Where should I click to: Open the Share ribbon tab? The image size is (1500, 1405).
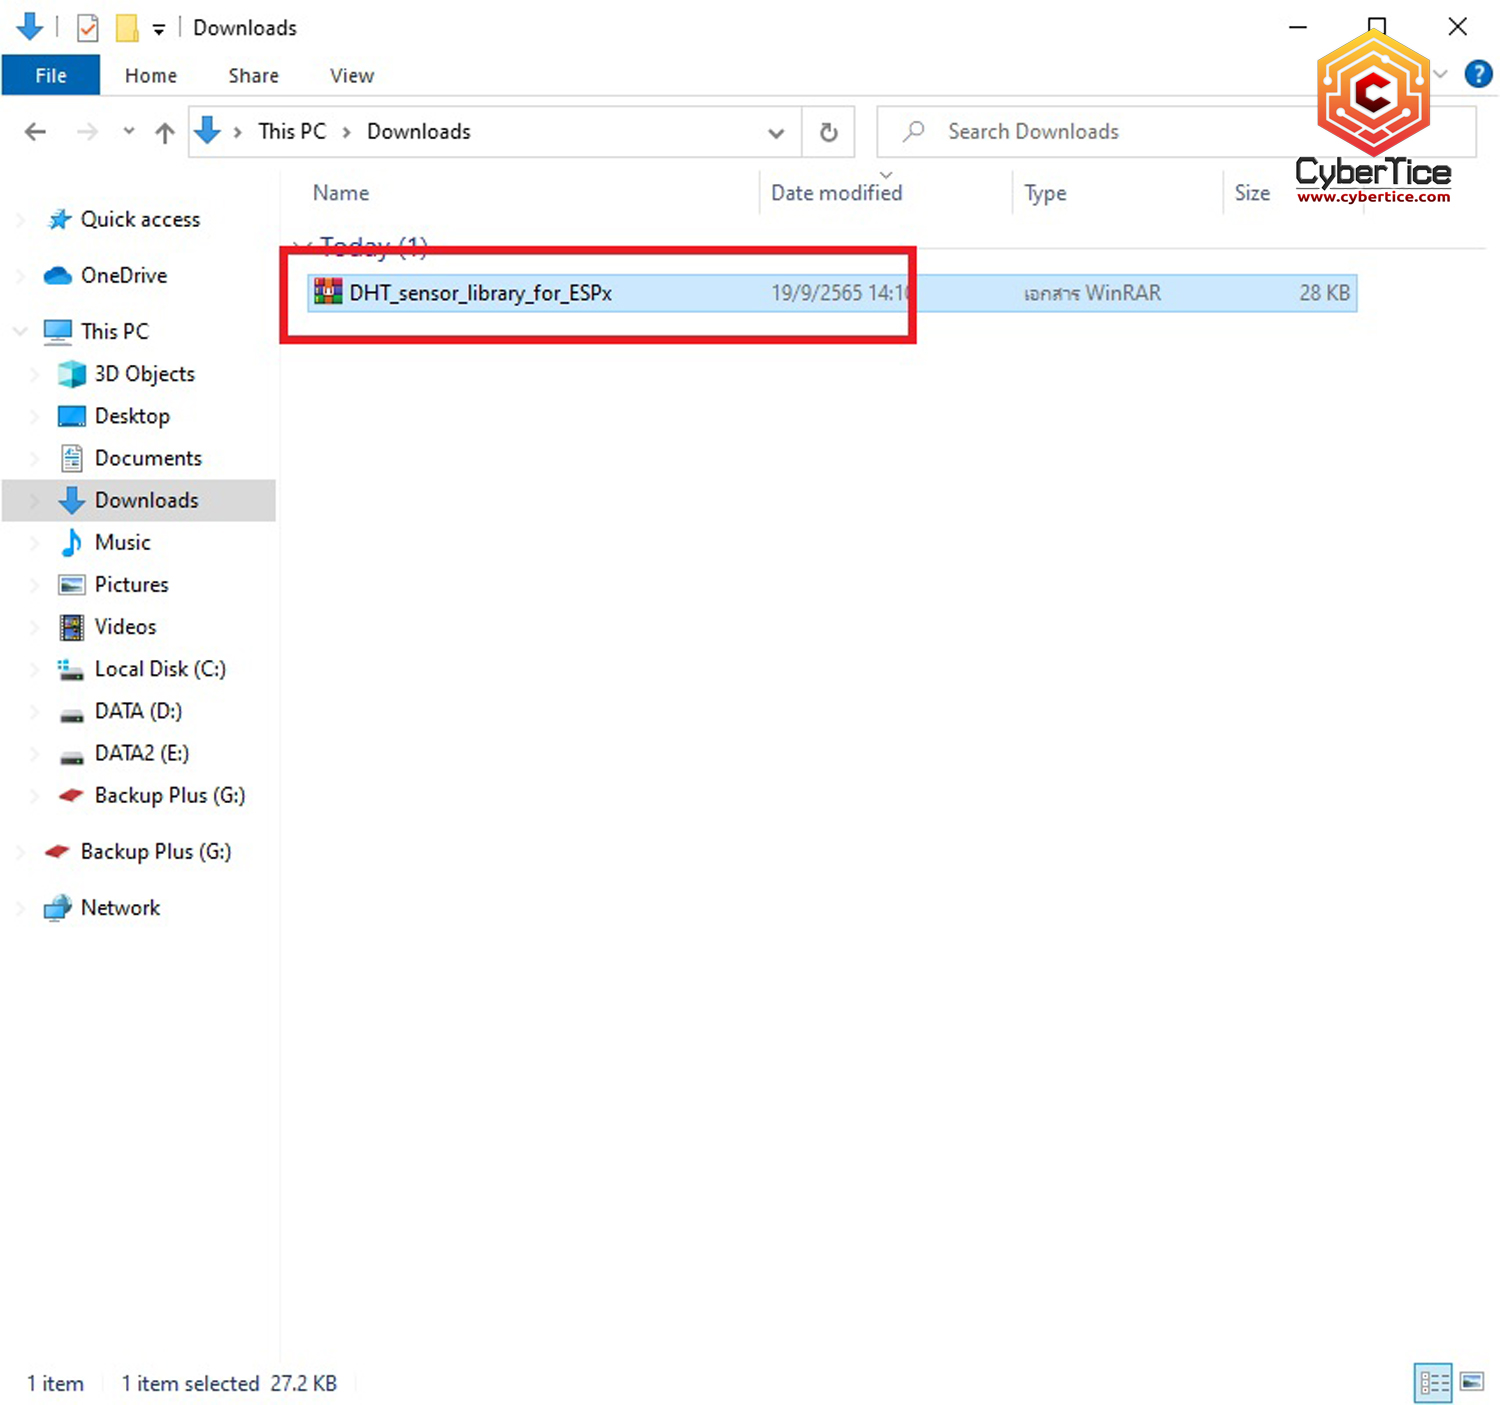point(253,76)
